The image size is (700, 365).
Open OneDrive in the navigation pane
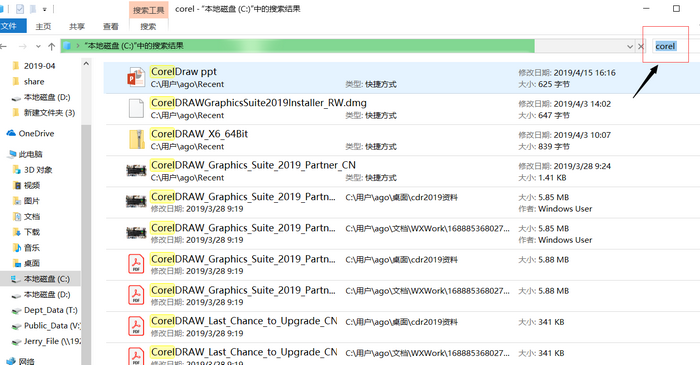coord(36,133)
